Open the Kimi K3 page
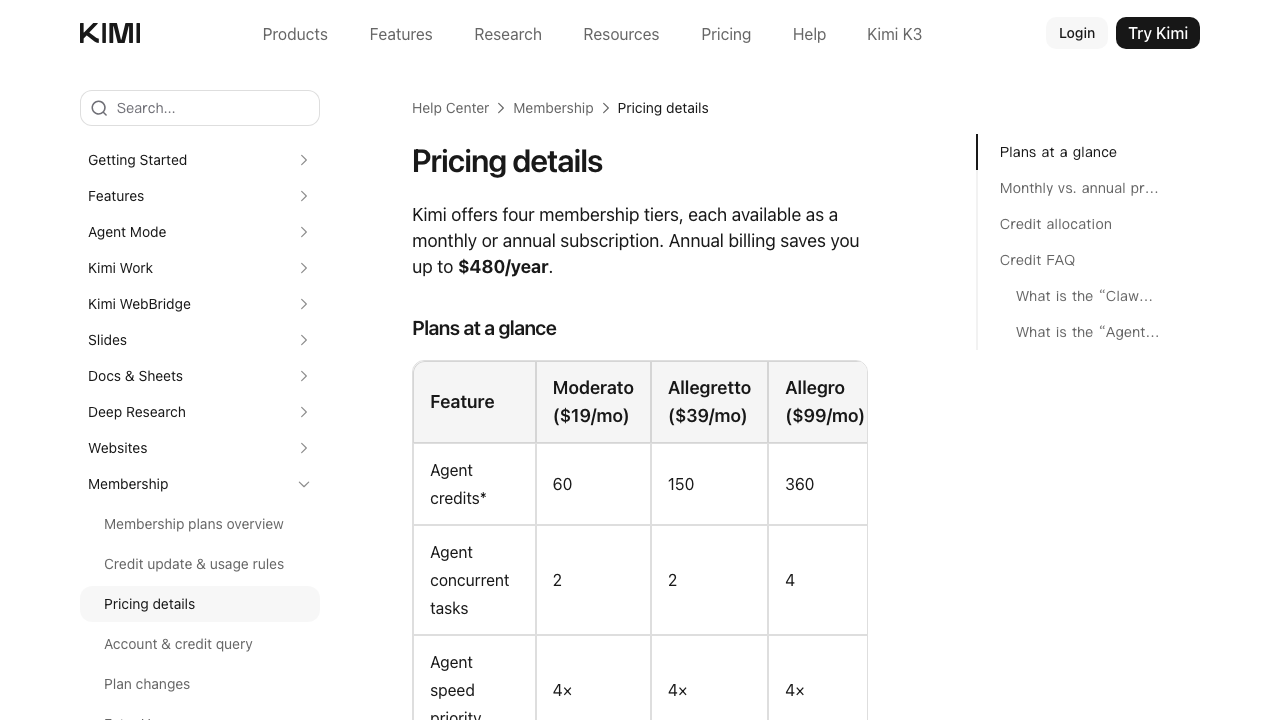 tap(894, 34)
